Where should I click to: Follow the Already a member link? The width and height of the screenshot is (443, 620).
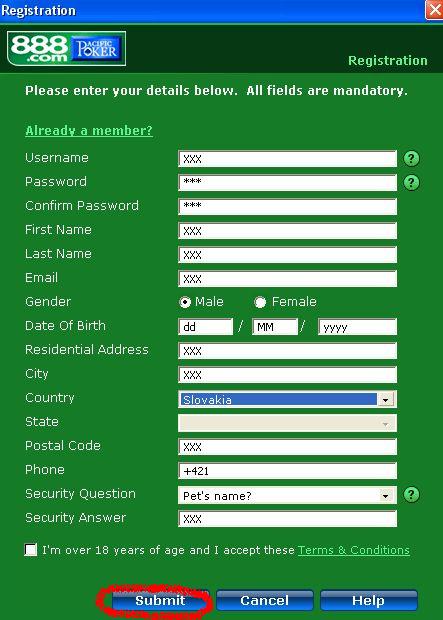[89, 130]
